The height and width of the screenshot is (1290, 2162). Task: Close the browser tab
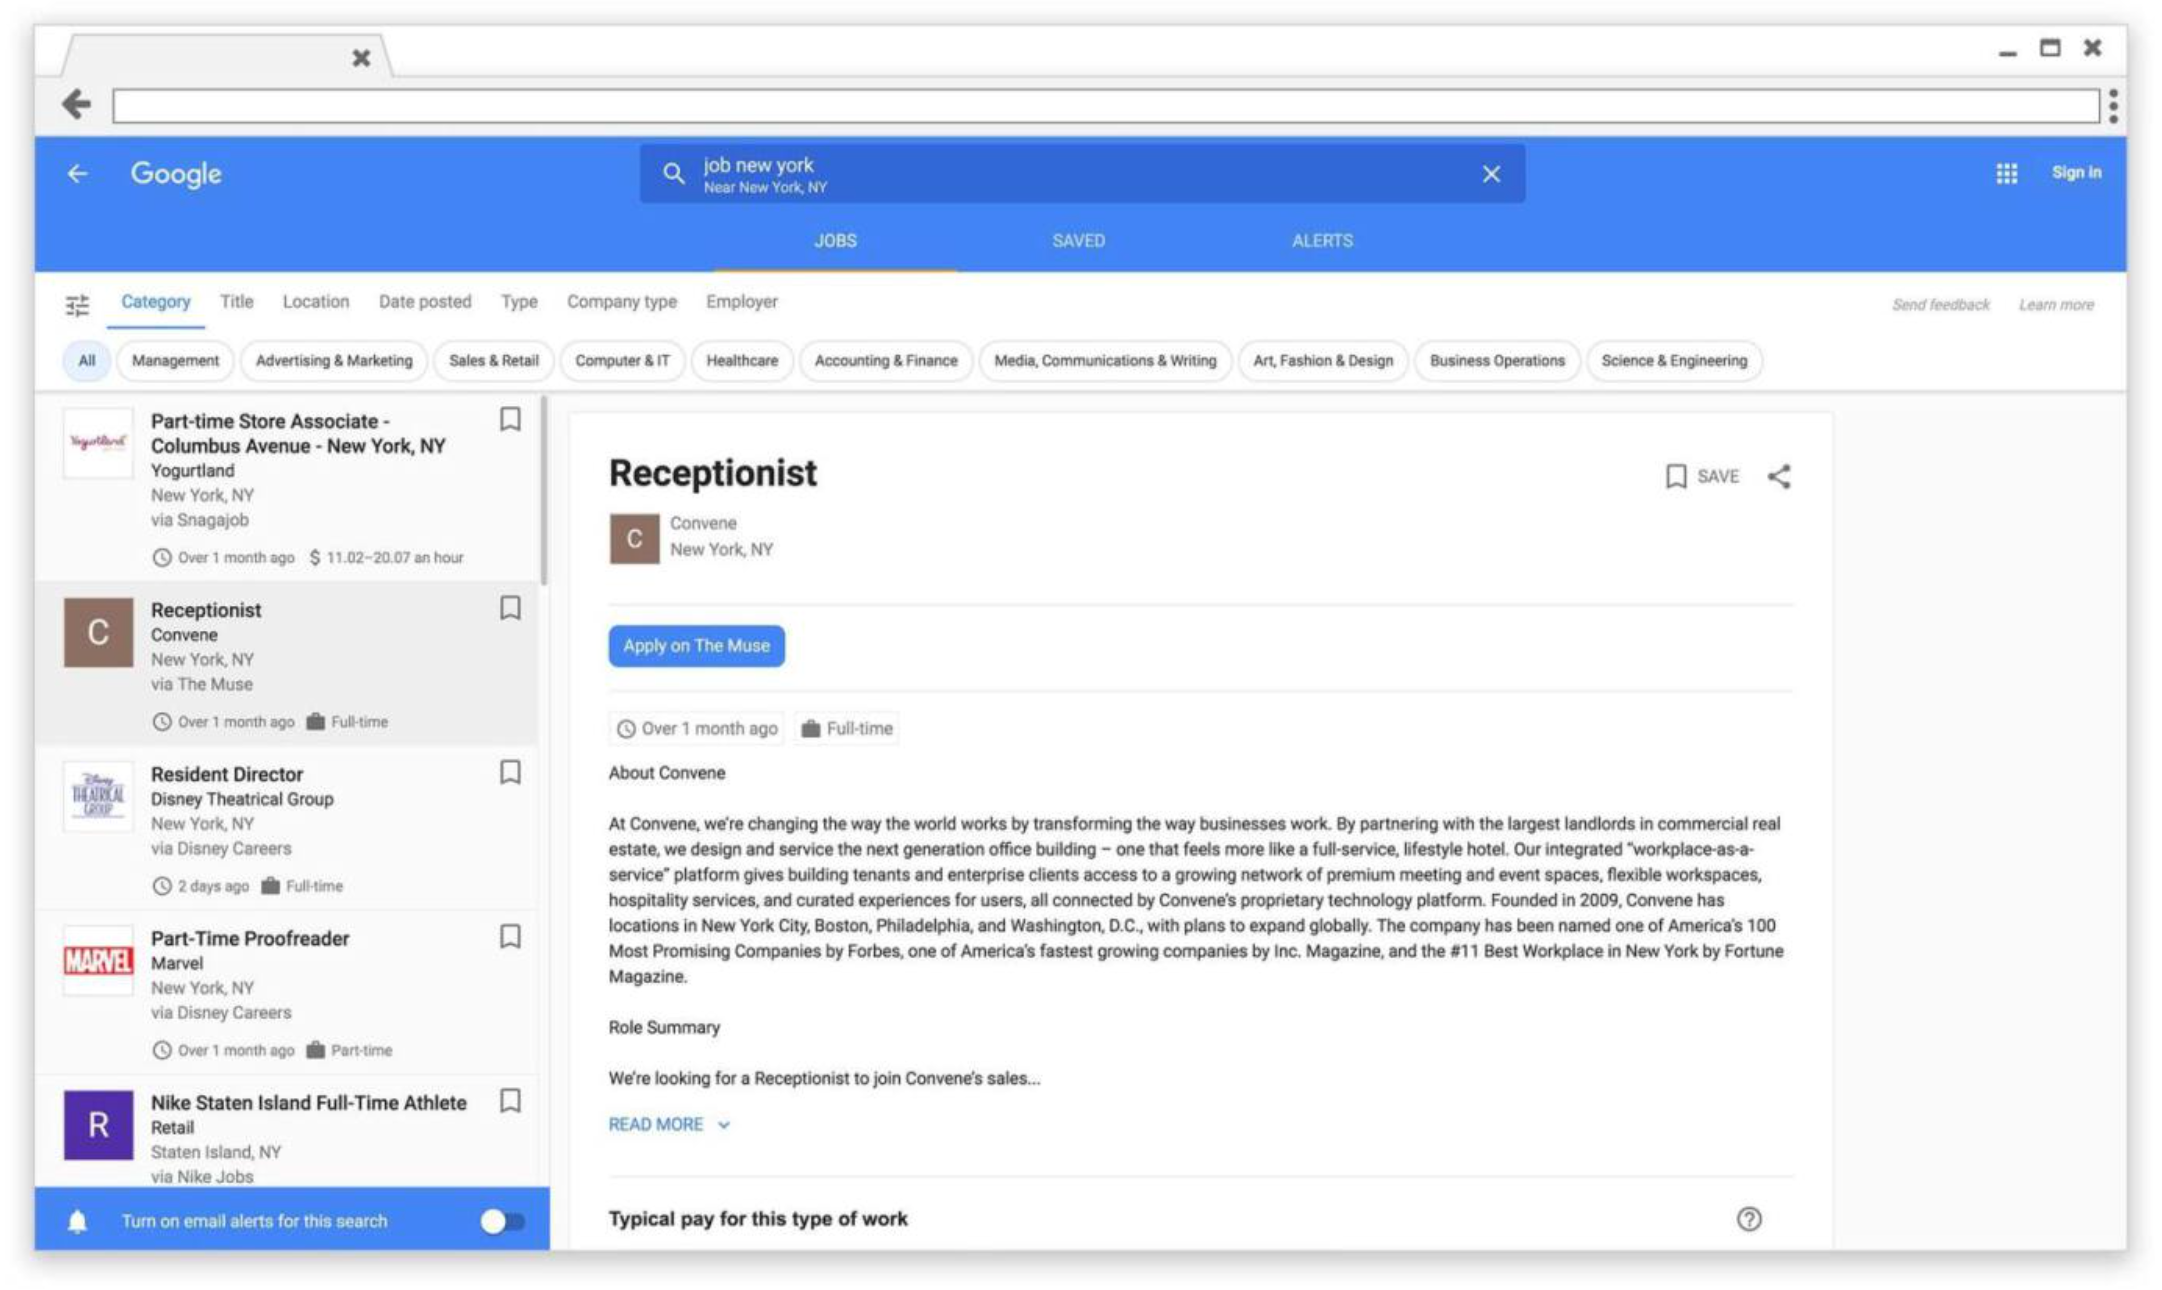361,58
